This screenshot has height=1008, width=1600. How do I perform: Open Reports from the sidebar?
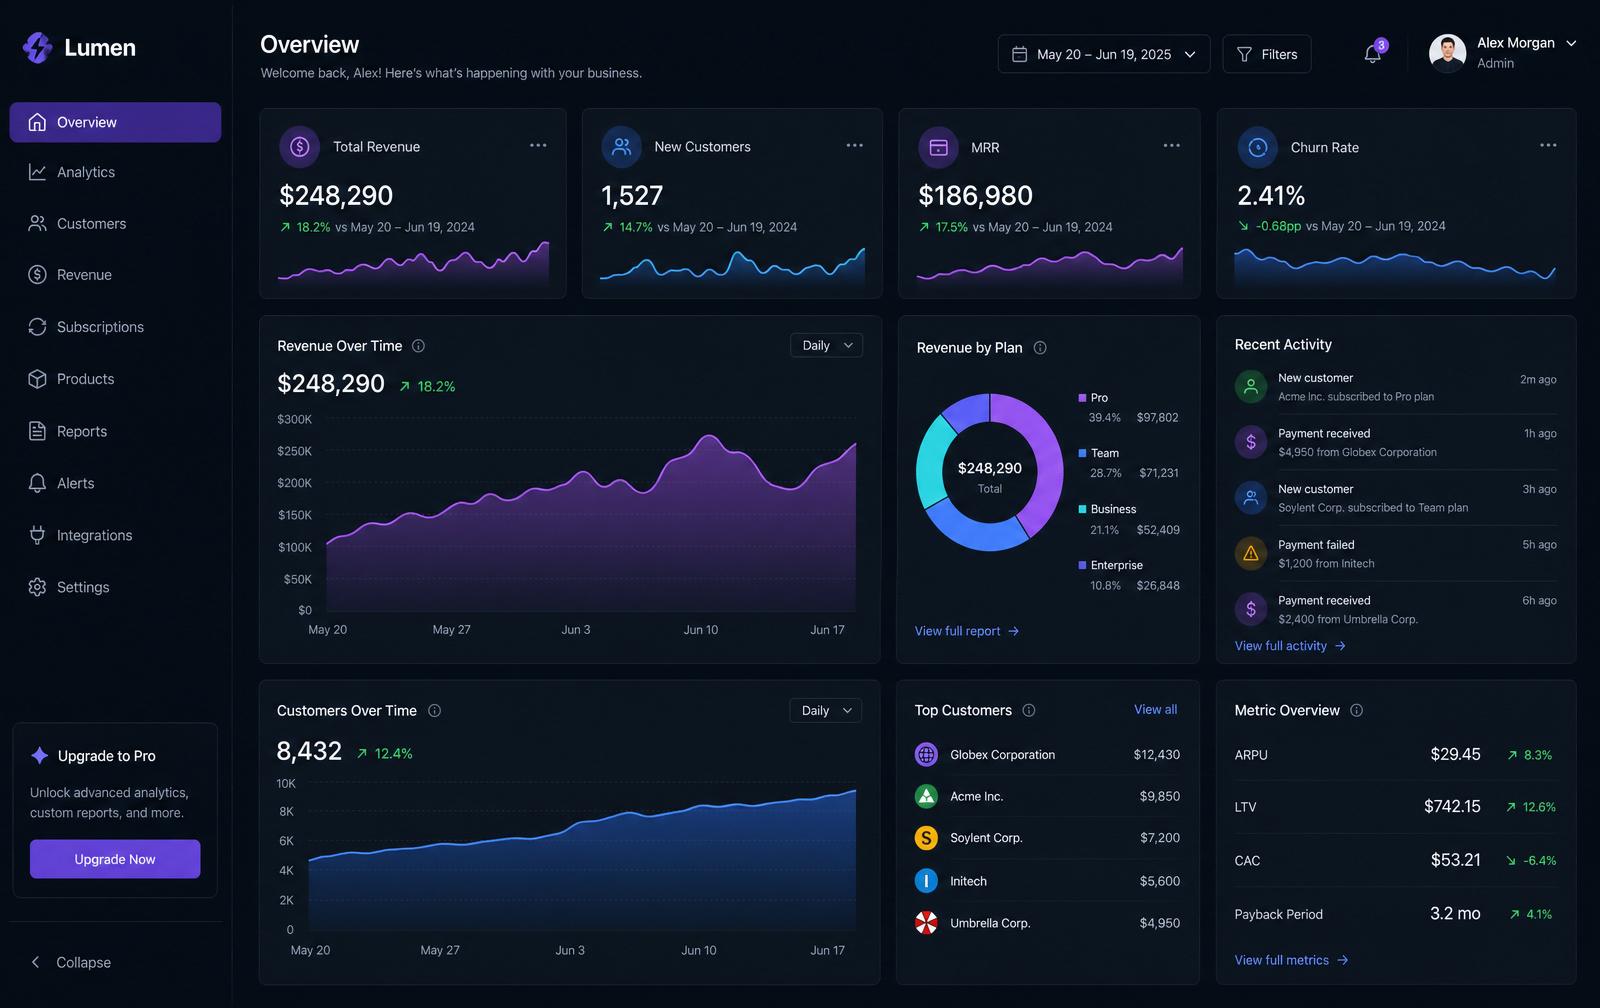(x=115, y=431)
